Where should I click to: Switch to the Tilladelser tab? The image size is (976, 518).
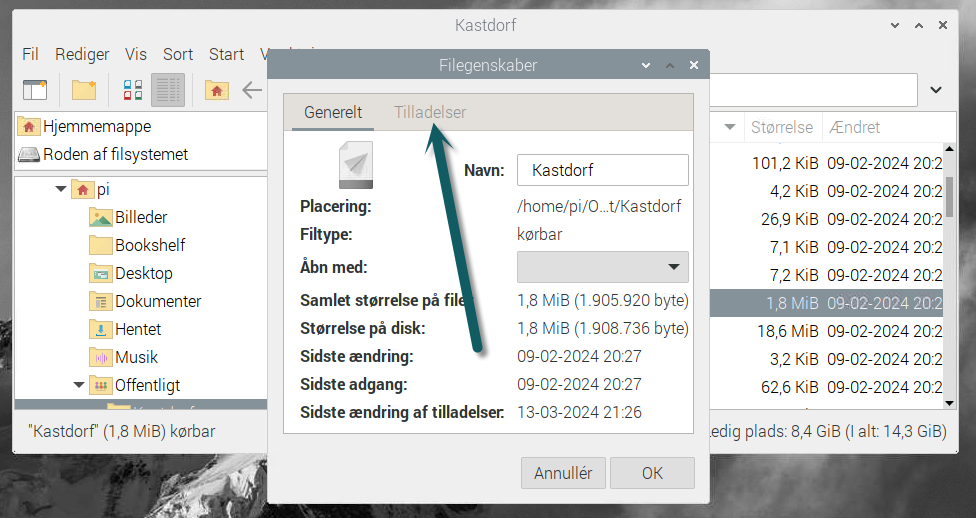pyautogui.click(x=430, y=112)
